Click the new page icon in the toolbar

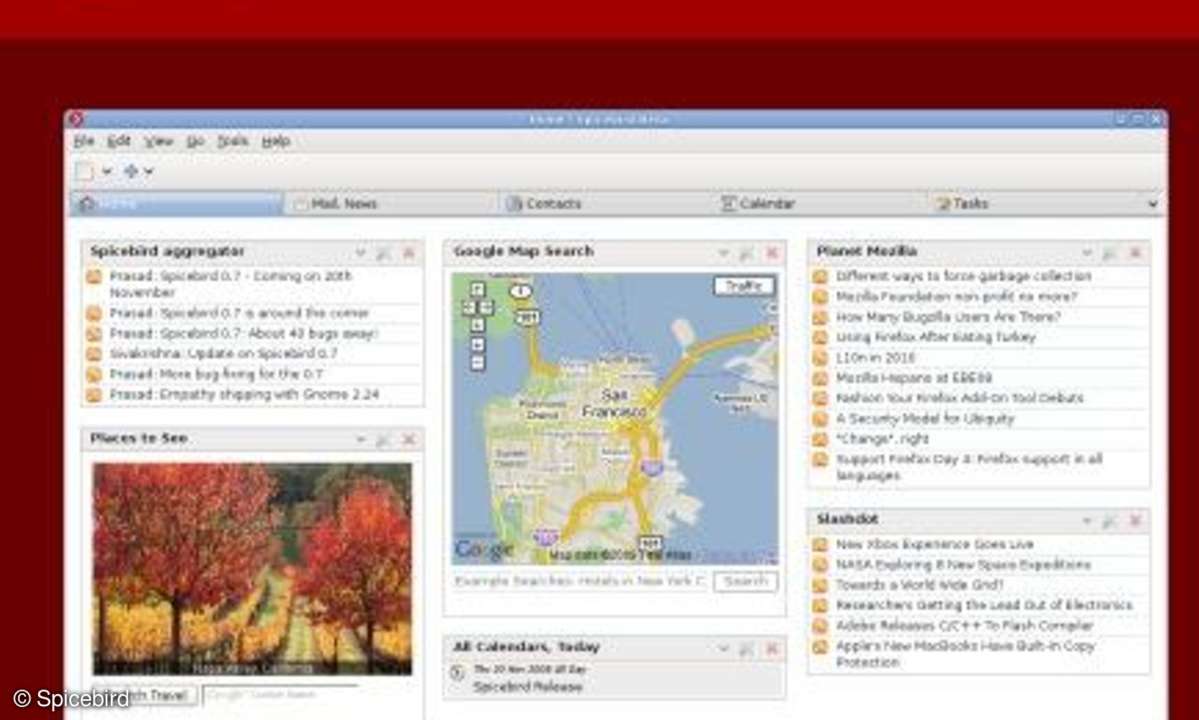point(85,172)
